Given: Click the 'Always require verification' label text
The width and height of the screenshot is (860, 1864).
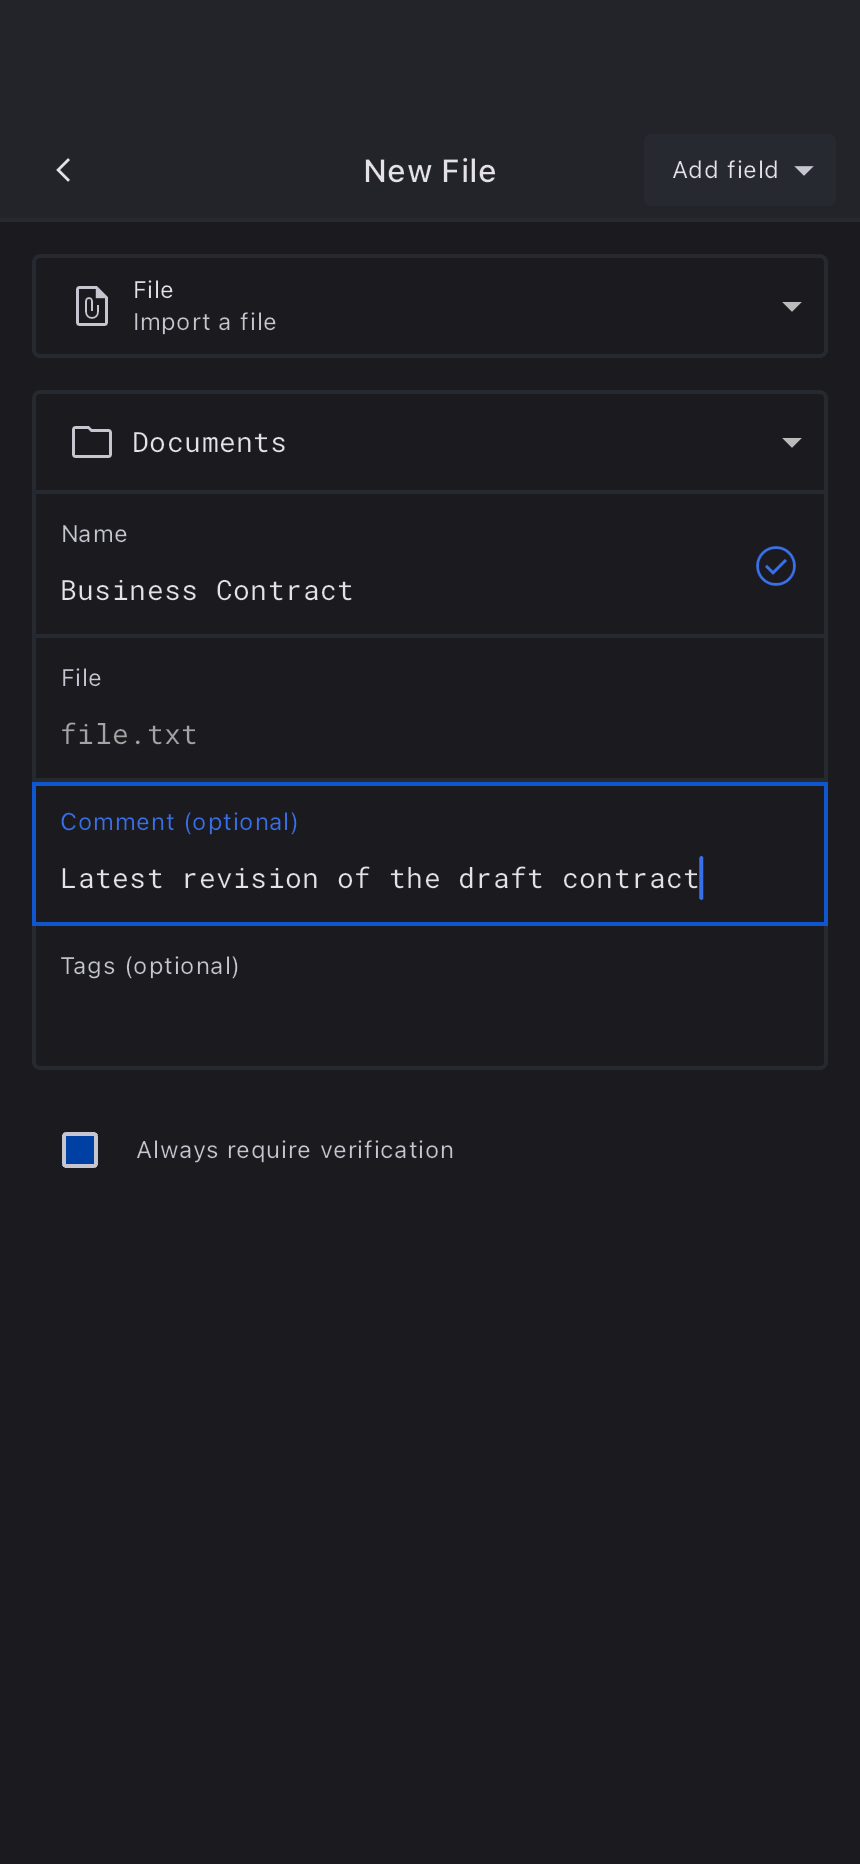Looking at the screenshot, I should pyautogui.click(x=295, y=1150).
